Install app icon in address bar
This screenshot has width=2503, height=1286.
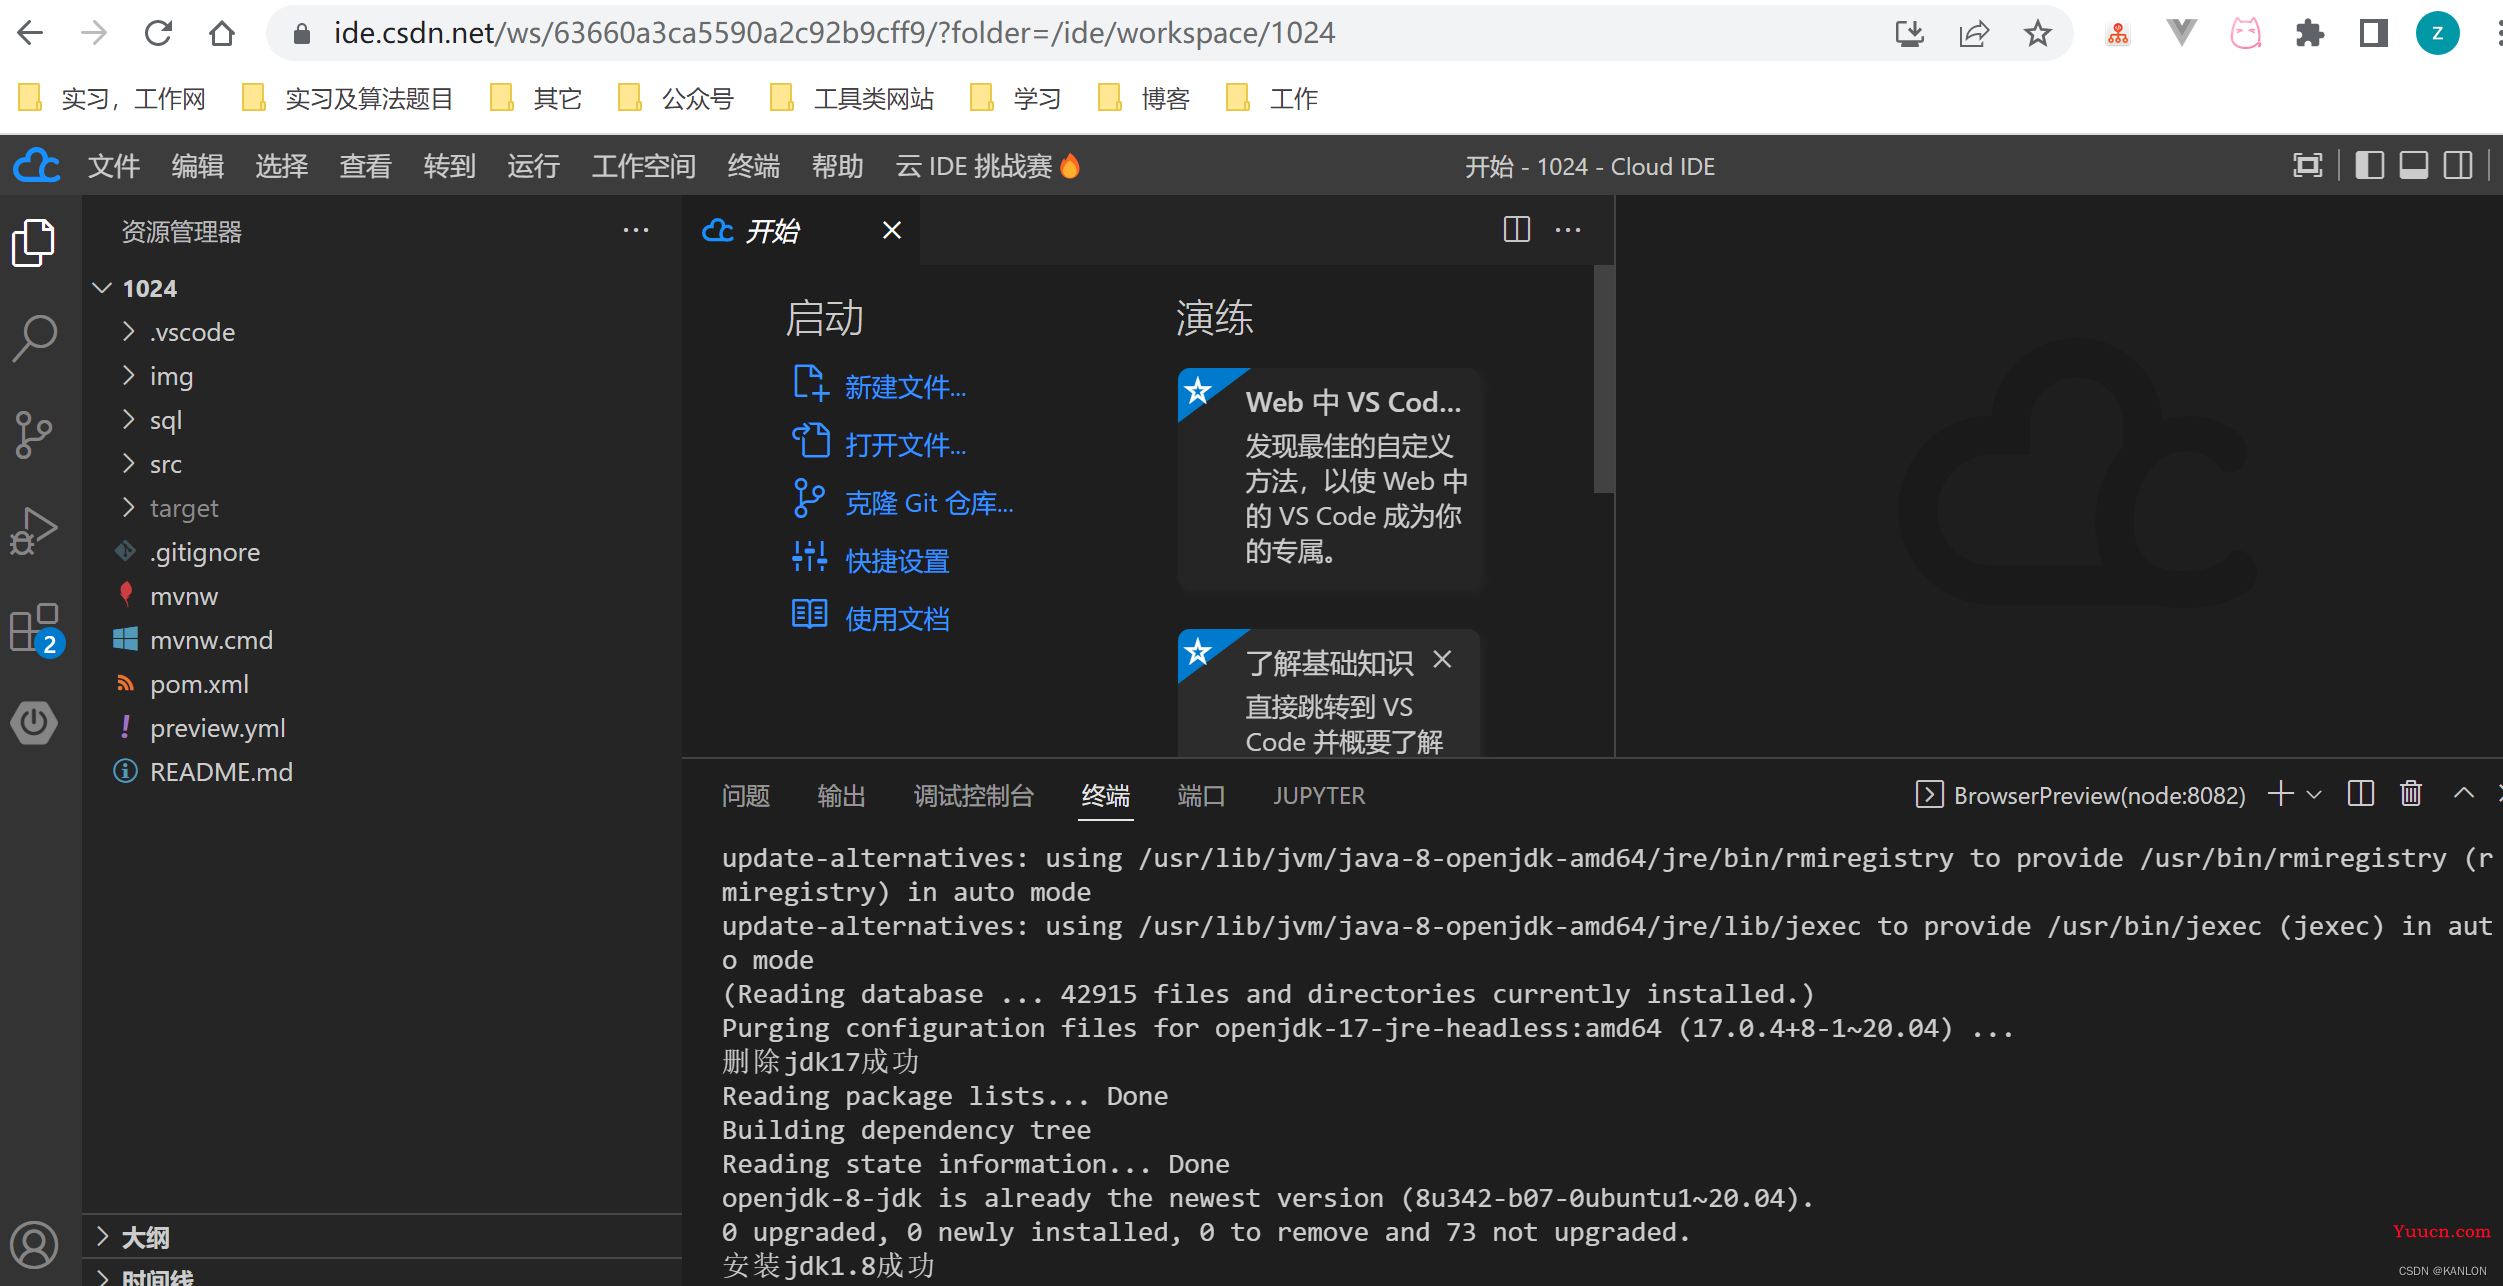click(x=1909, y=33)
